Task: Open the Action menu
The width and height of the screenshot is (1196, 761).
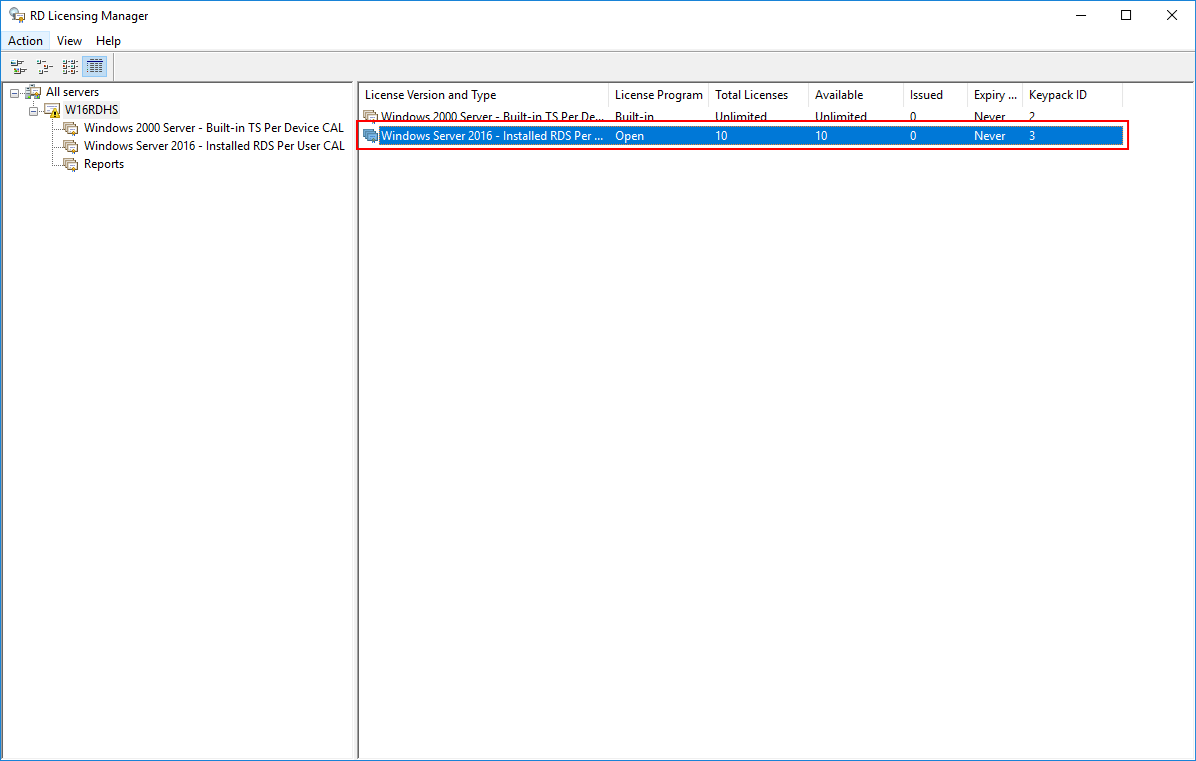Action: click(25, 41)
